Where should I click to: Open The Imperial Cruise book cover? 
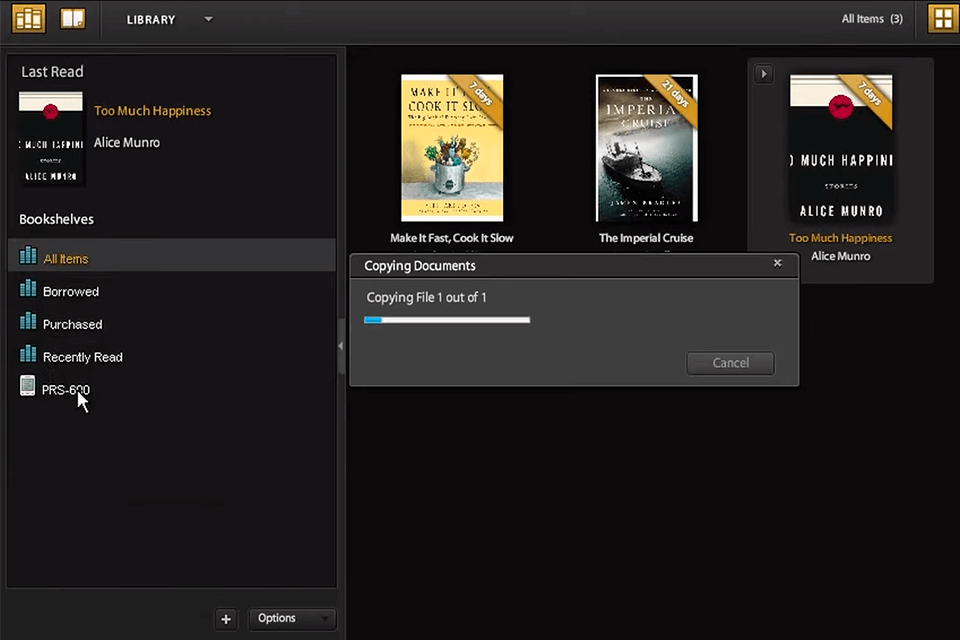tap(647, 148)
